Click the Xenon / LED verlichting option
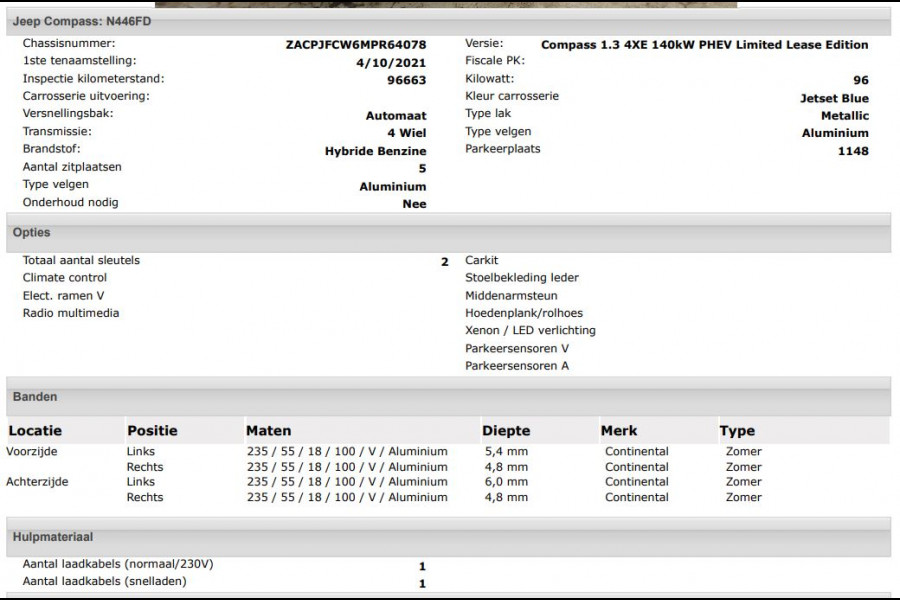This screenshot has width=900, height=600. click(x=530, y=331)
